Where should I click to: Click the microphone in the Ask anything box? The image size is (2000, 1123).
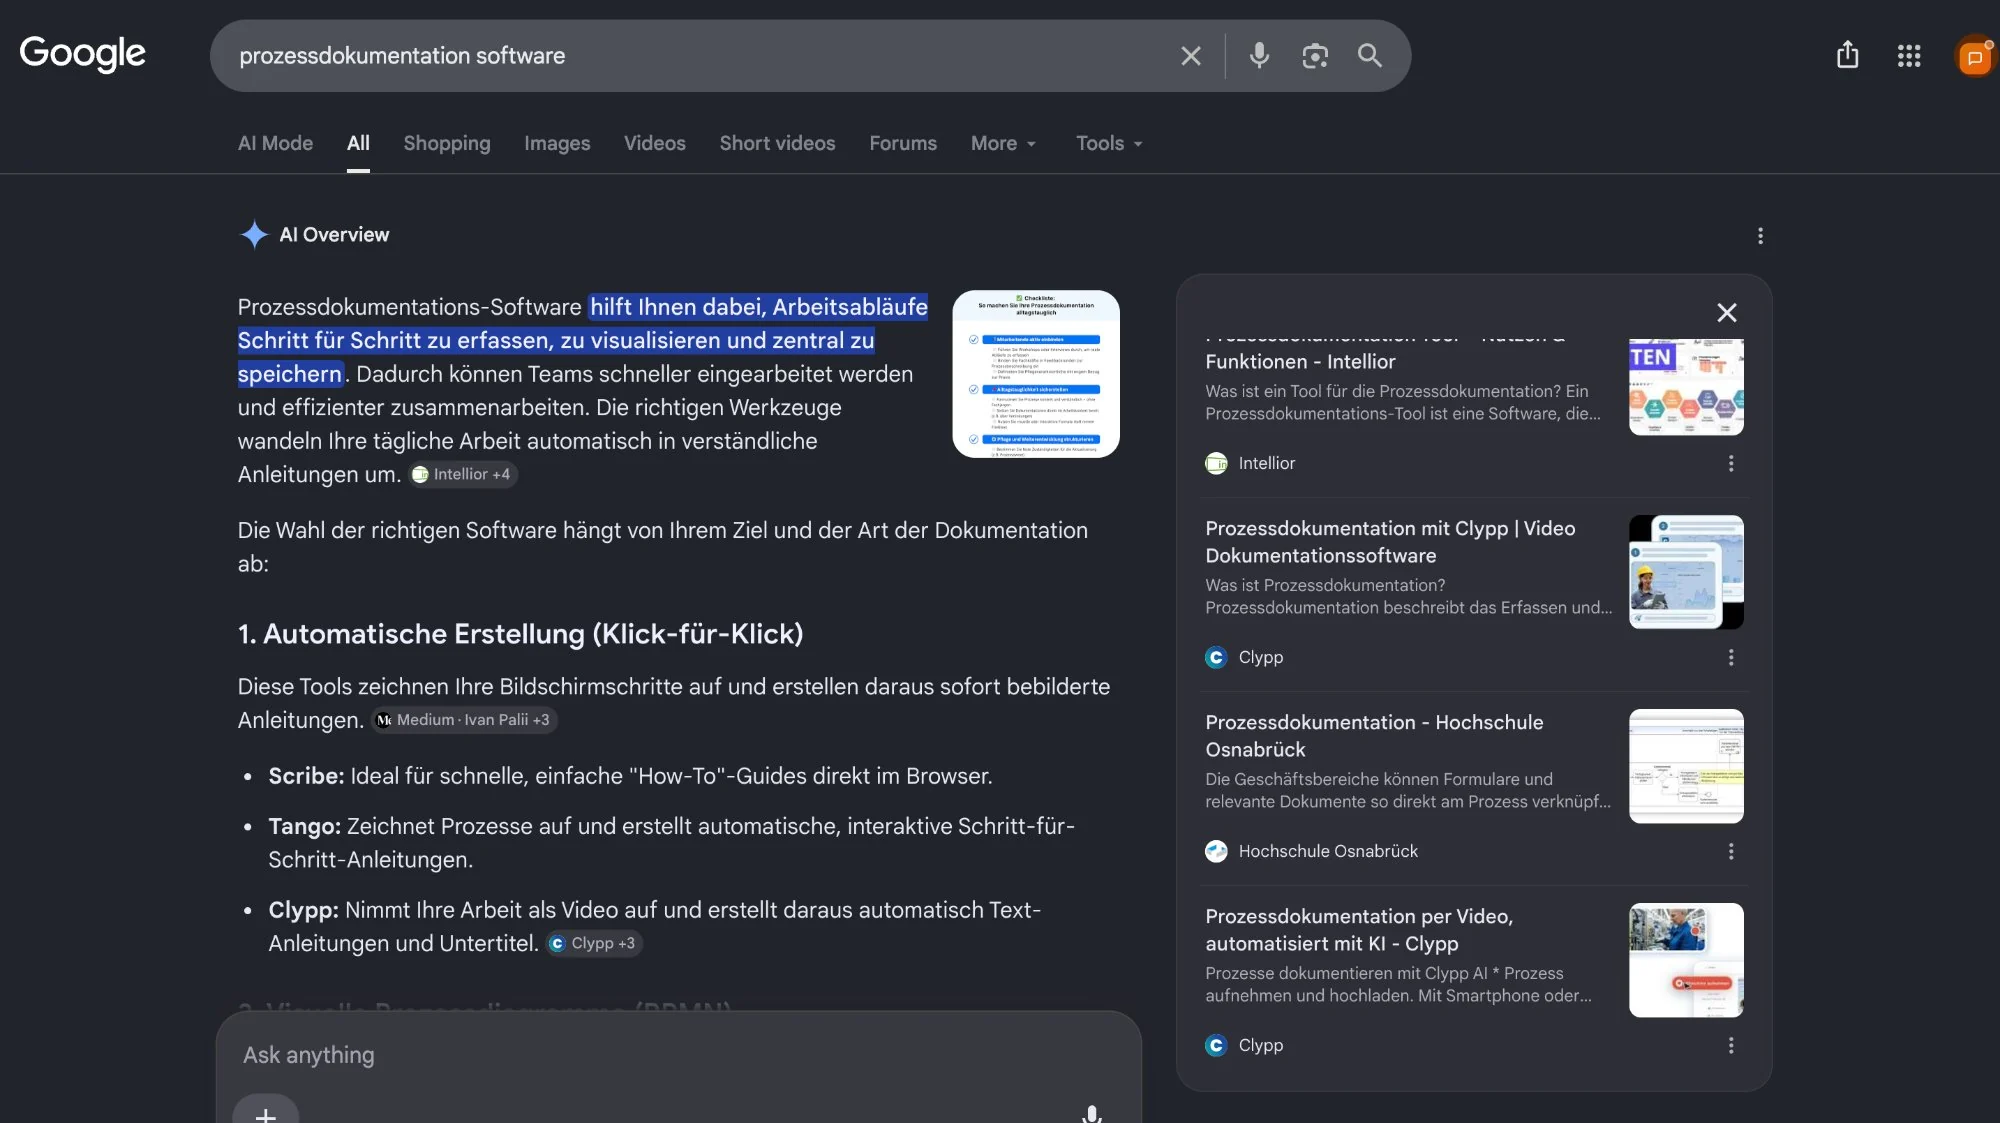coord(1092,1114)
